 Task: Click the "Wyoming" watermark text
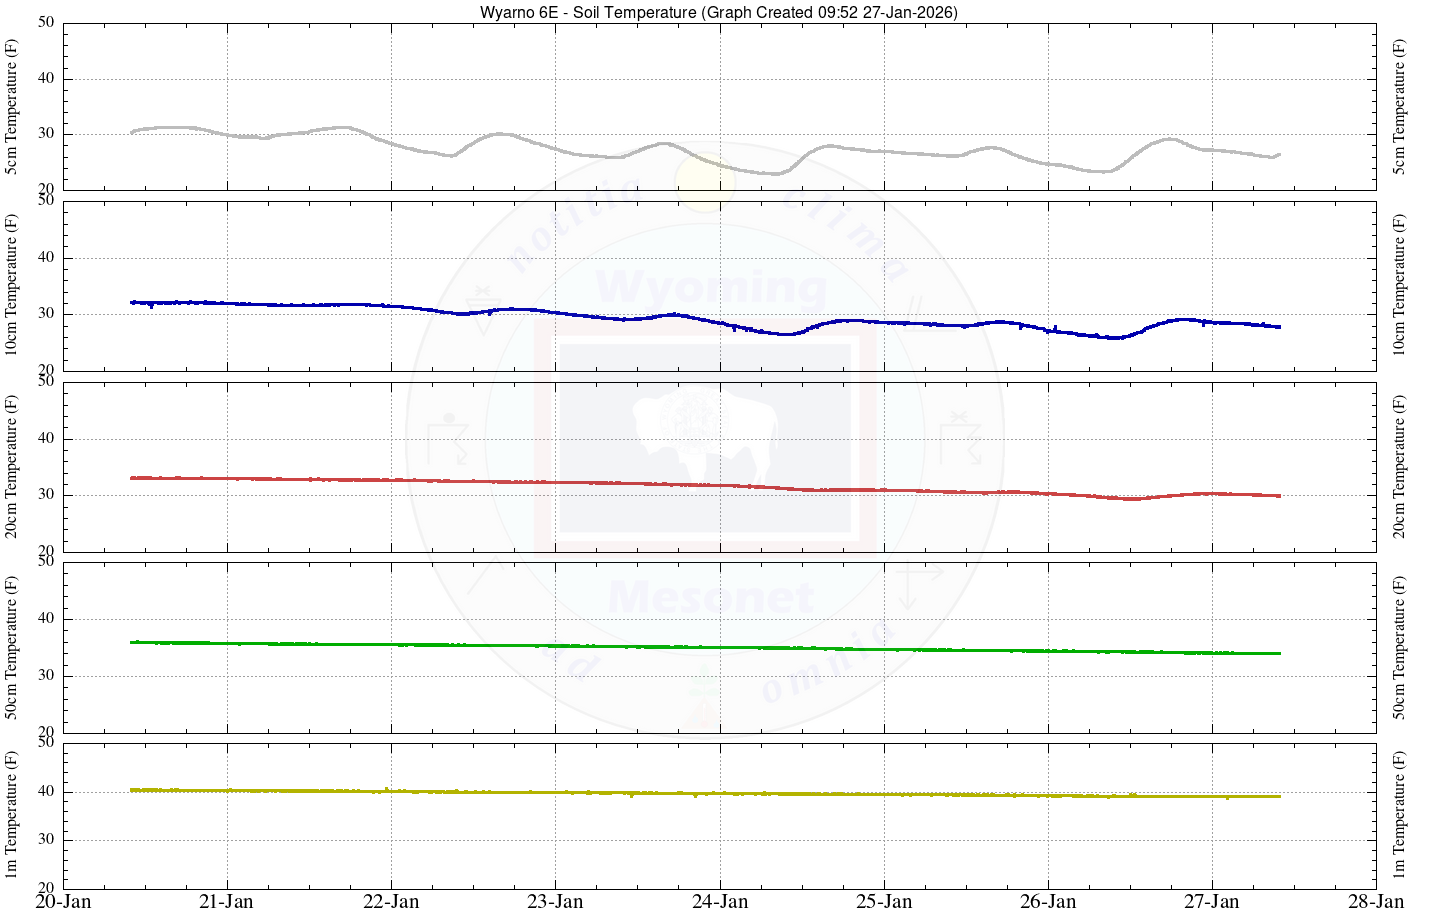click(x=711, y=287)
